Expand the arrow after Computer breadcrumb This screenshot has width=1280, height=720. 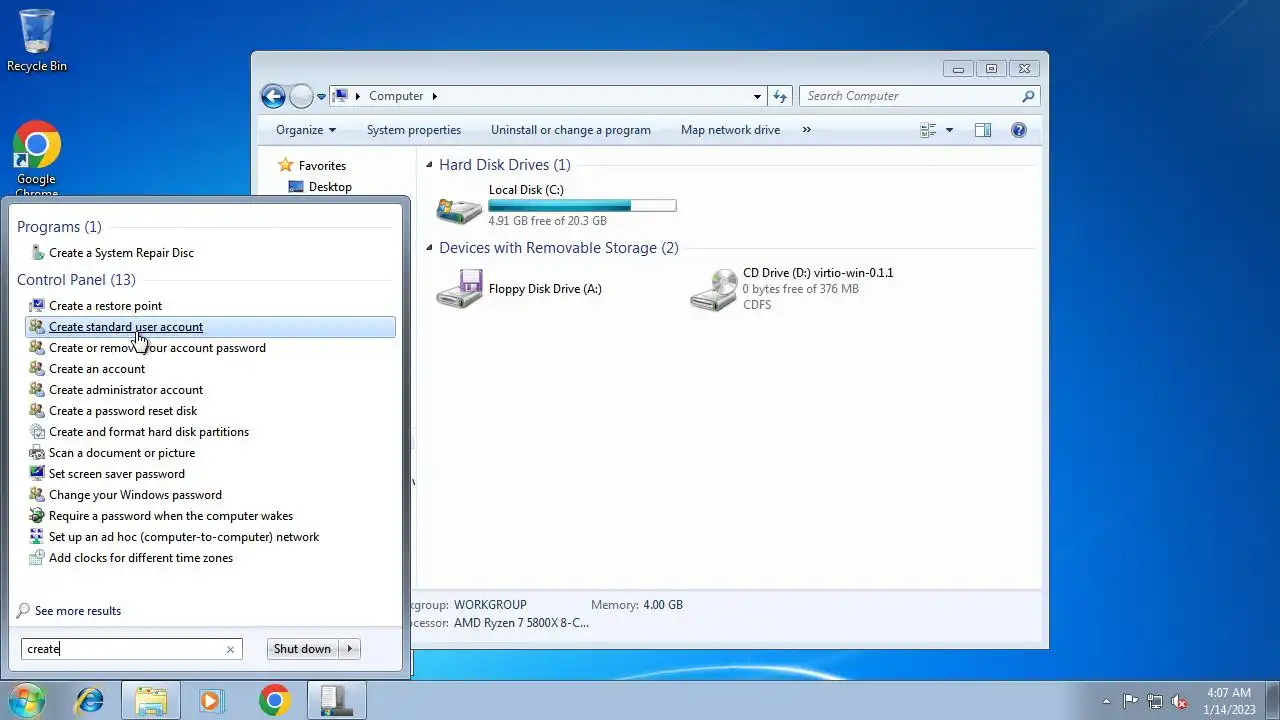(434, 96)
